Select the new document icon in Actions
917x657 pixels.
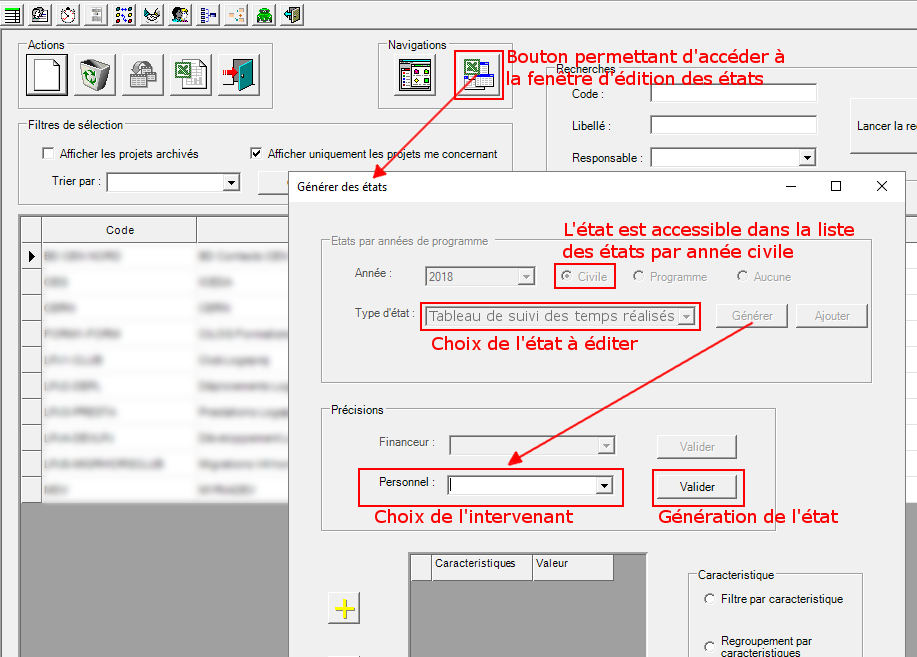click(x=45, y=75)
